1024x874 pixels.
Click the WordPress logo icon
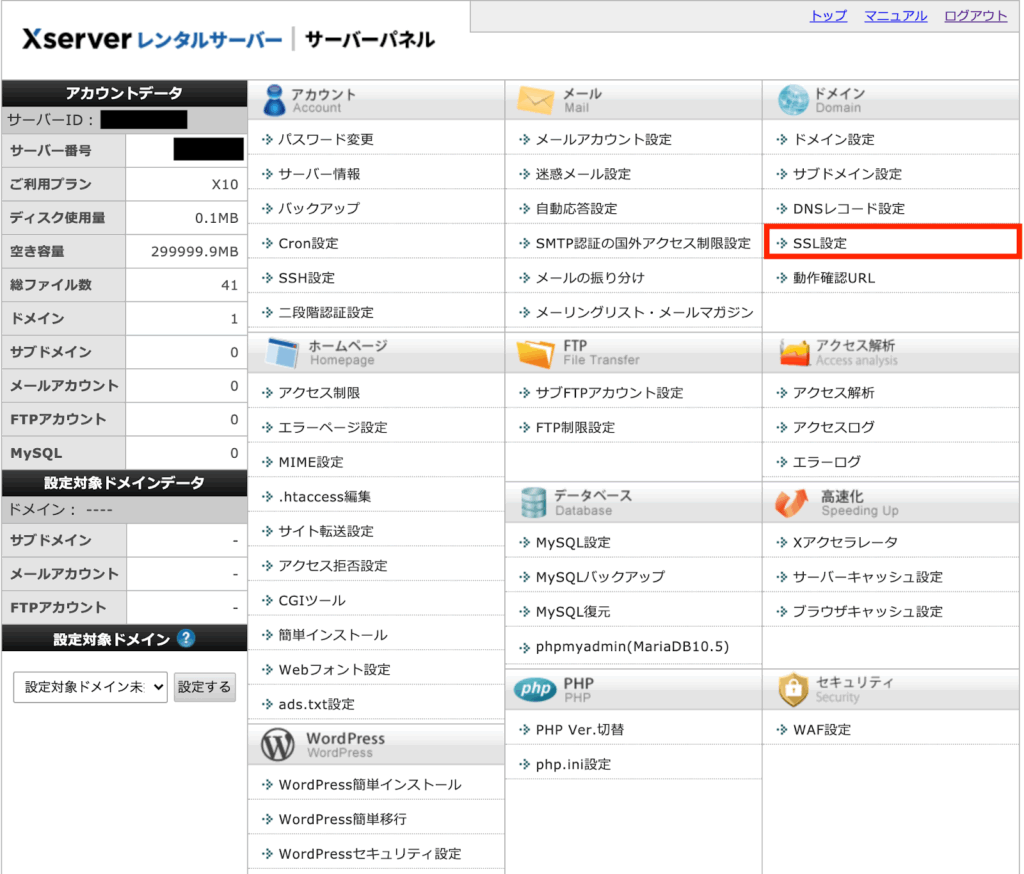click(x=278, y=745)
